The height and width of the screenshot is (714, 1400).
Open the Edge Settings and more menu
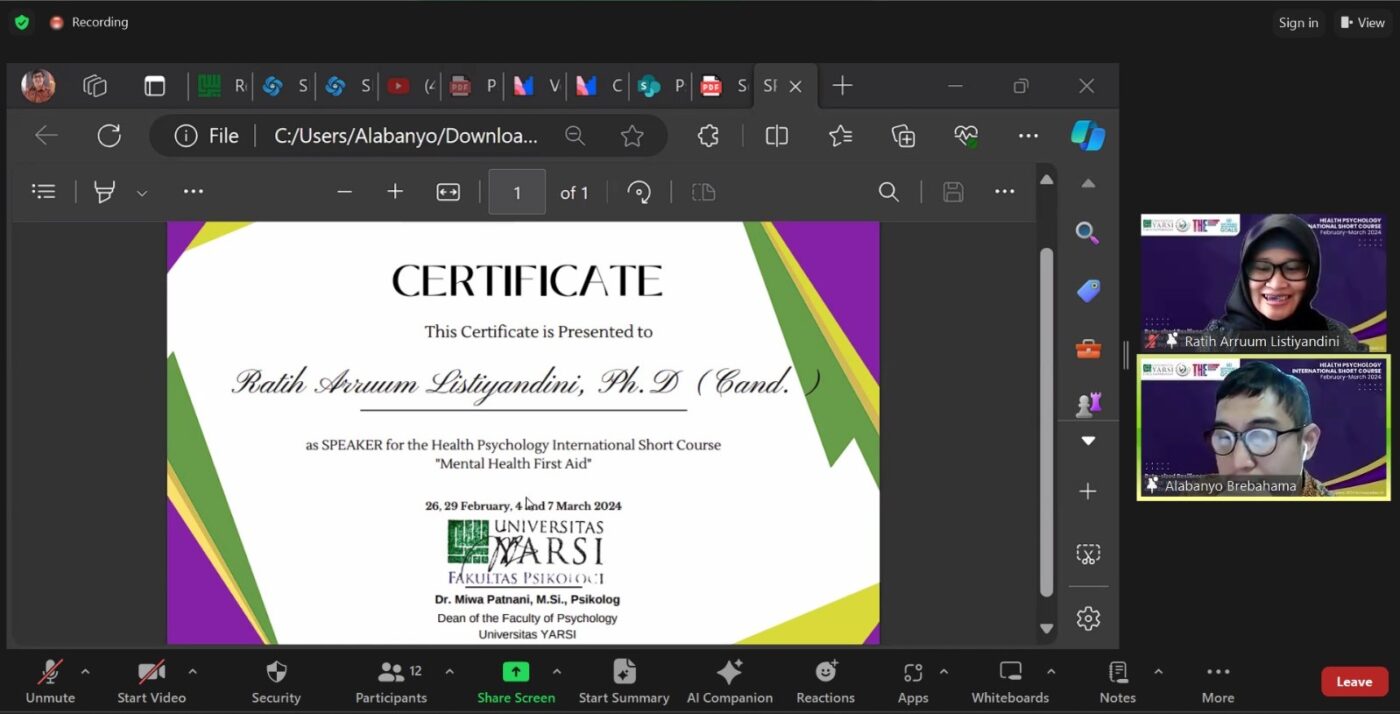point(1028,136)
